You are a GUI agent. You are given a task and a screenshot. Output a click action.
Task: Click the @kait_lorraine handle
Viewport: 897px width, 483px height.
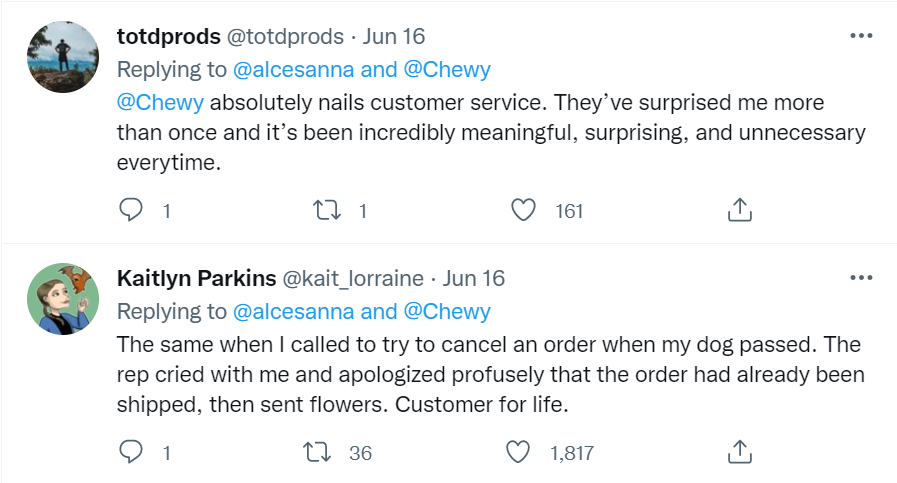(x=356, y=278)
